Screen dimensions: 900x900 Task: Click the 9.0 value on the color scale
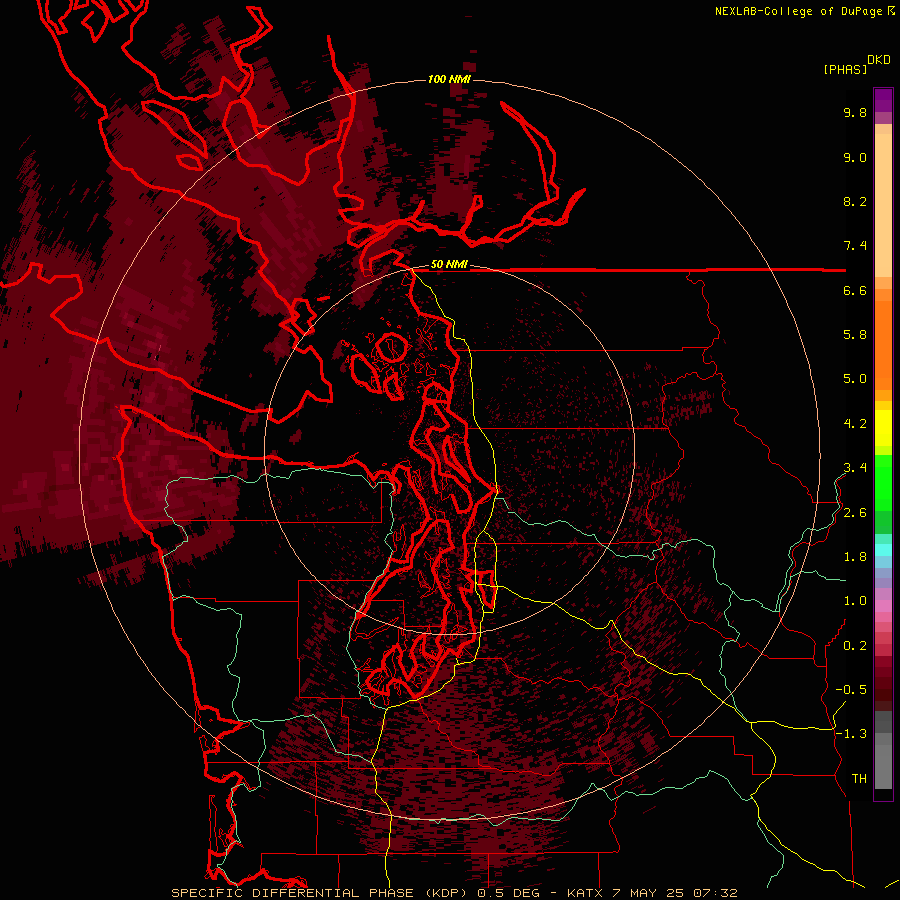pos(855,157)
